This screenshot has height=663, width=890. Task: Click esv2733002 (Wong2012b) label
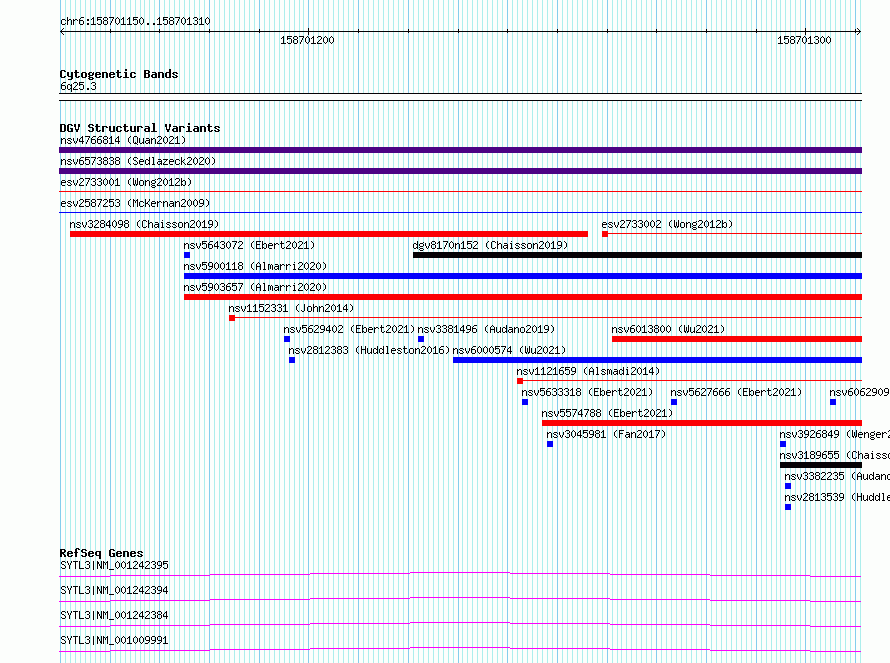pos(667,224)
